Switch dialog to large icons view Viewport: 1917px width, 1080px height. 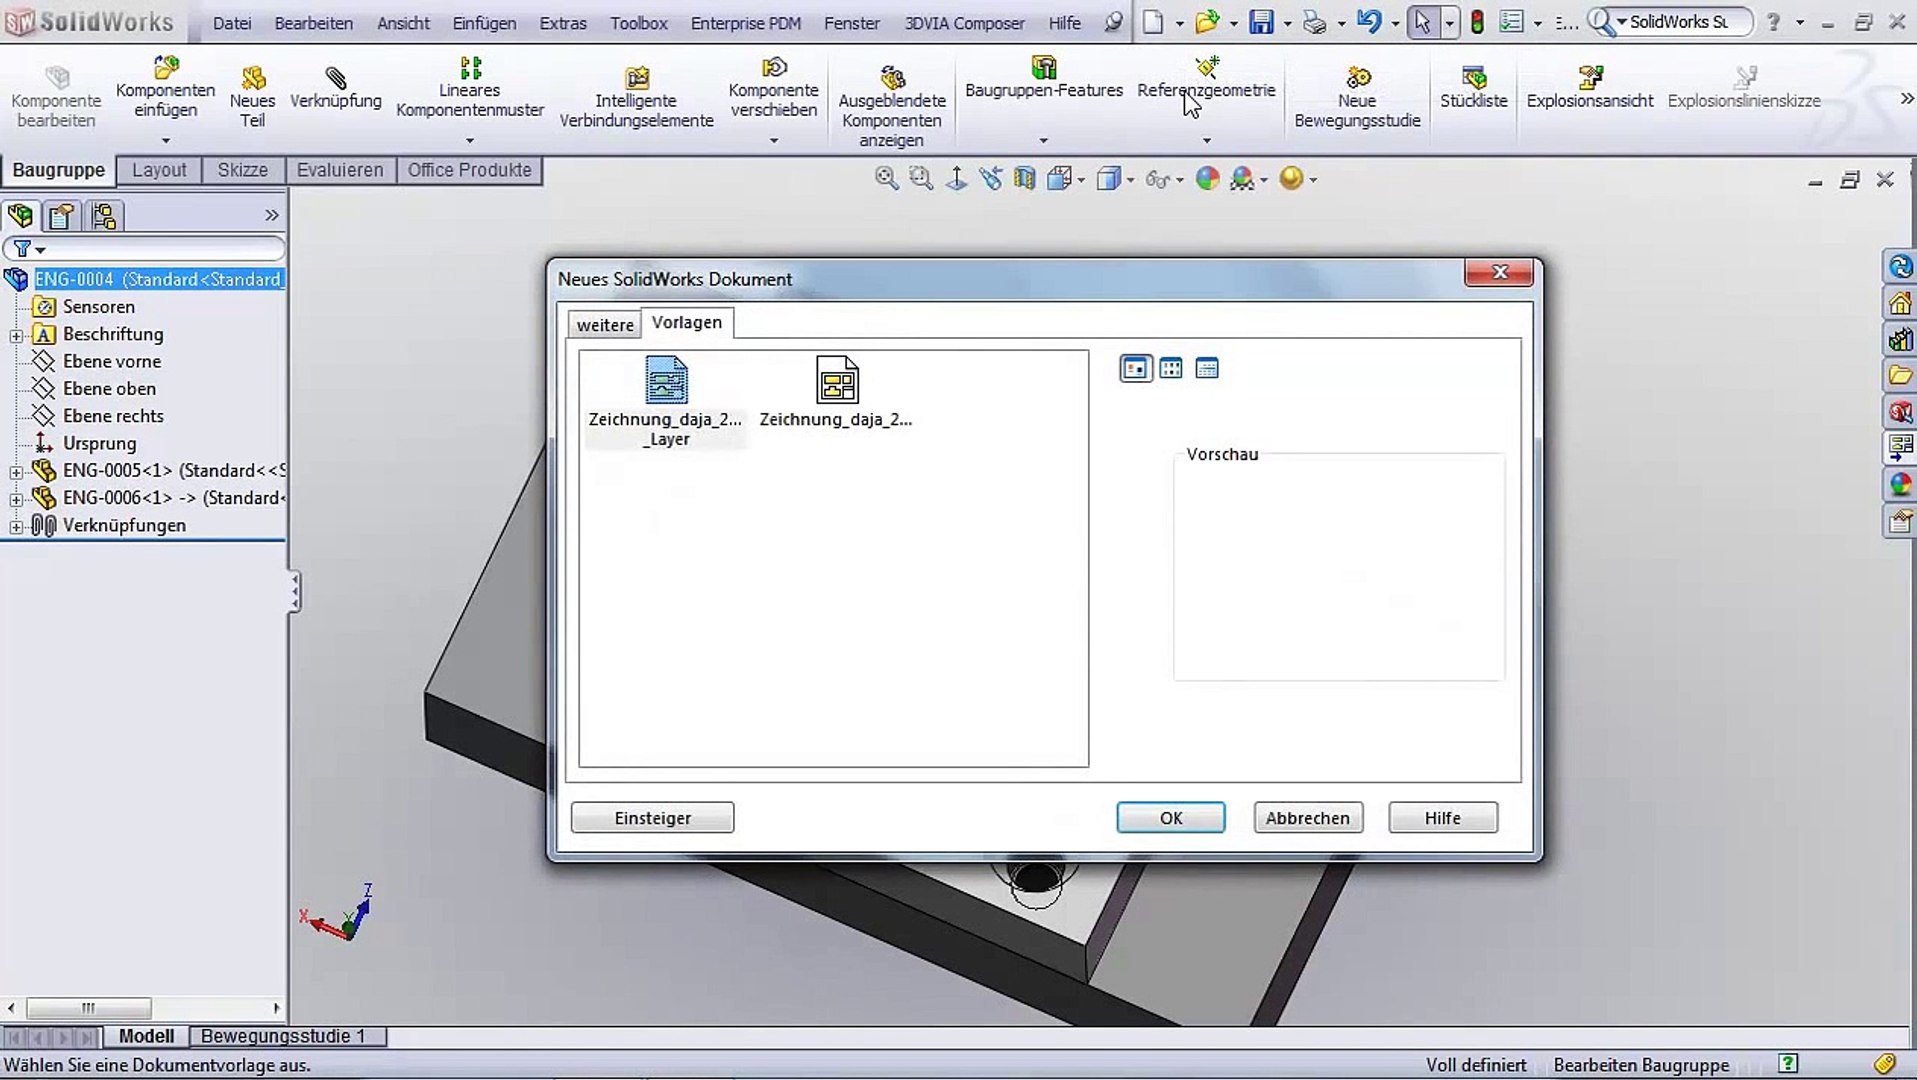click(1135, 369)
